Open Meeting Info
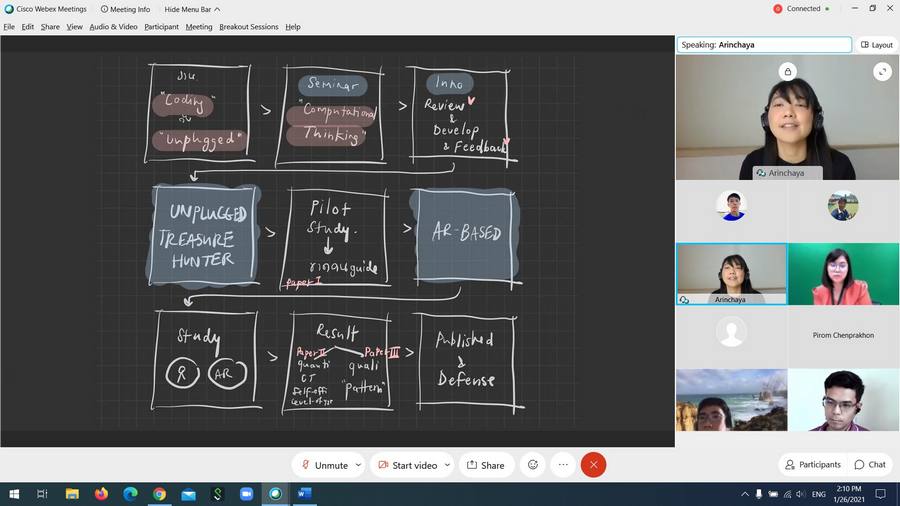The height and width of the screenshot is (506, 900). point(125,9)
